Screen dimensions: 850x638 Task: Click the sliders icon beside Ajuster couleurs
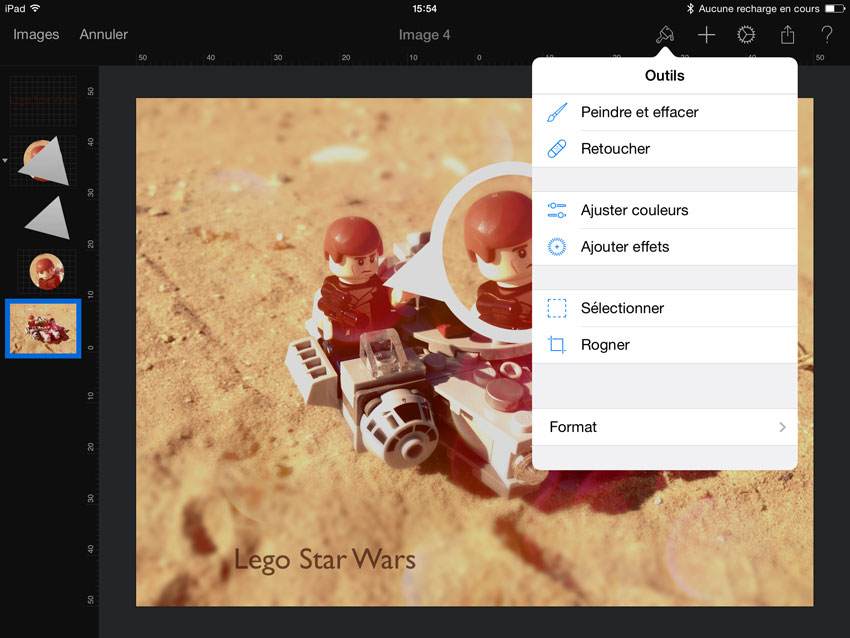(x=557, y=210)
